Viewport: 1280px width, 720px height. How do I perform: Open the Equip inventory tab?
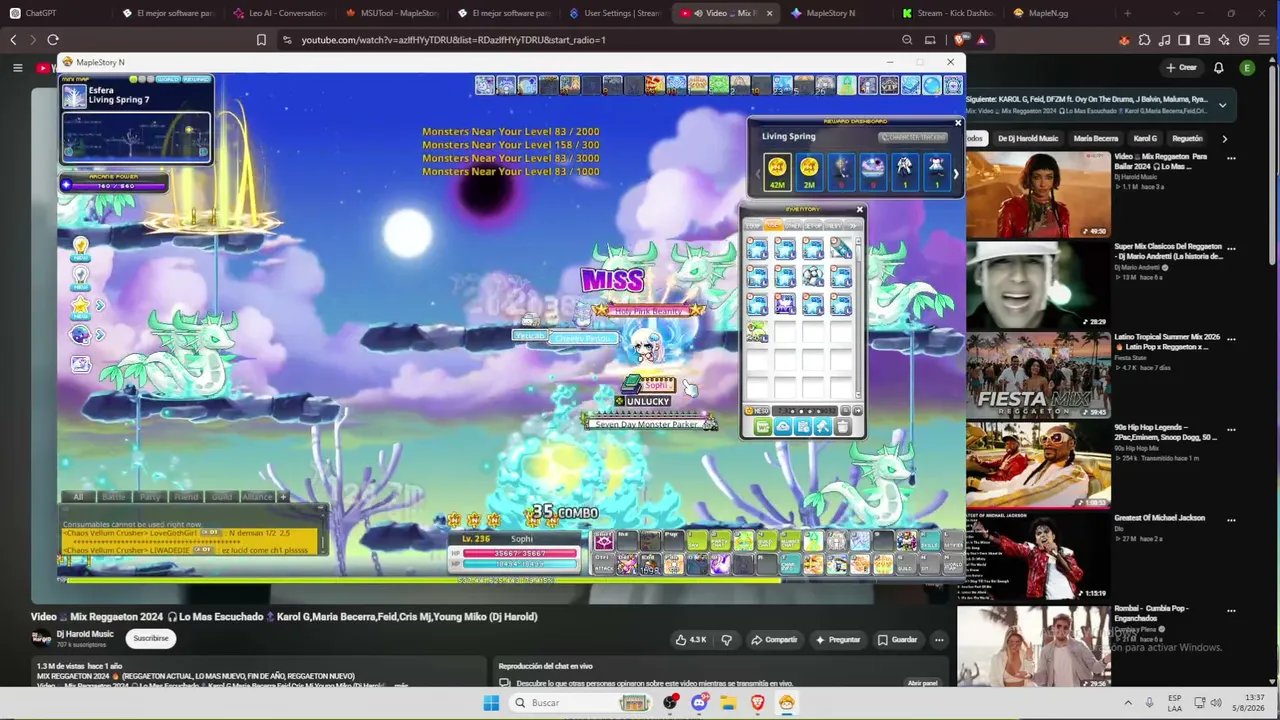pyautogui.click(x=752, y=226)
